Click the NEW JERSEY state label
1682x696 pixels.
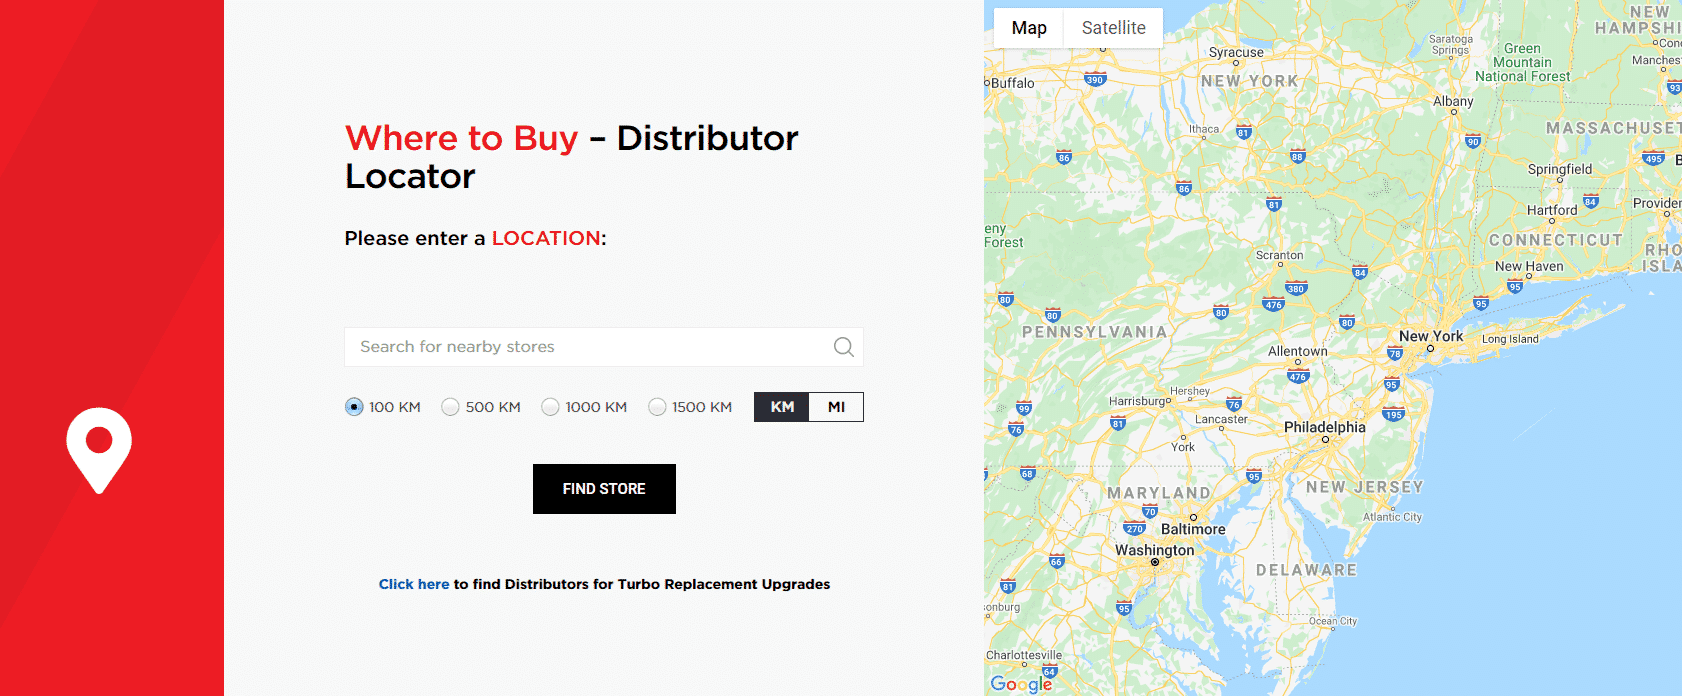pyautogui.click(x=1364, y=487)
